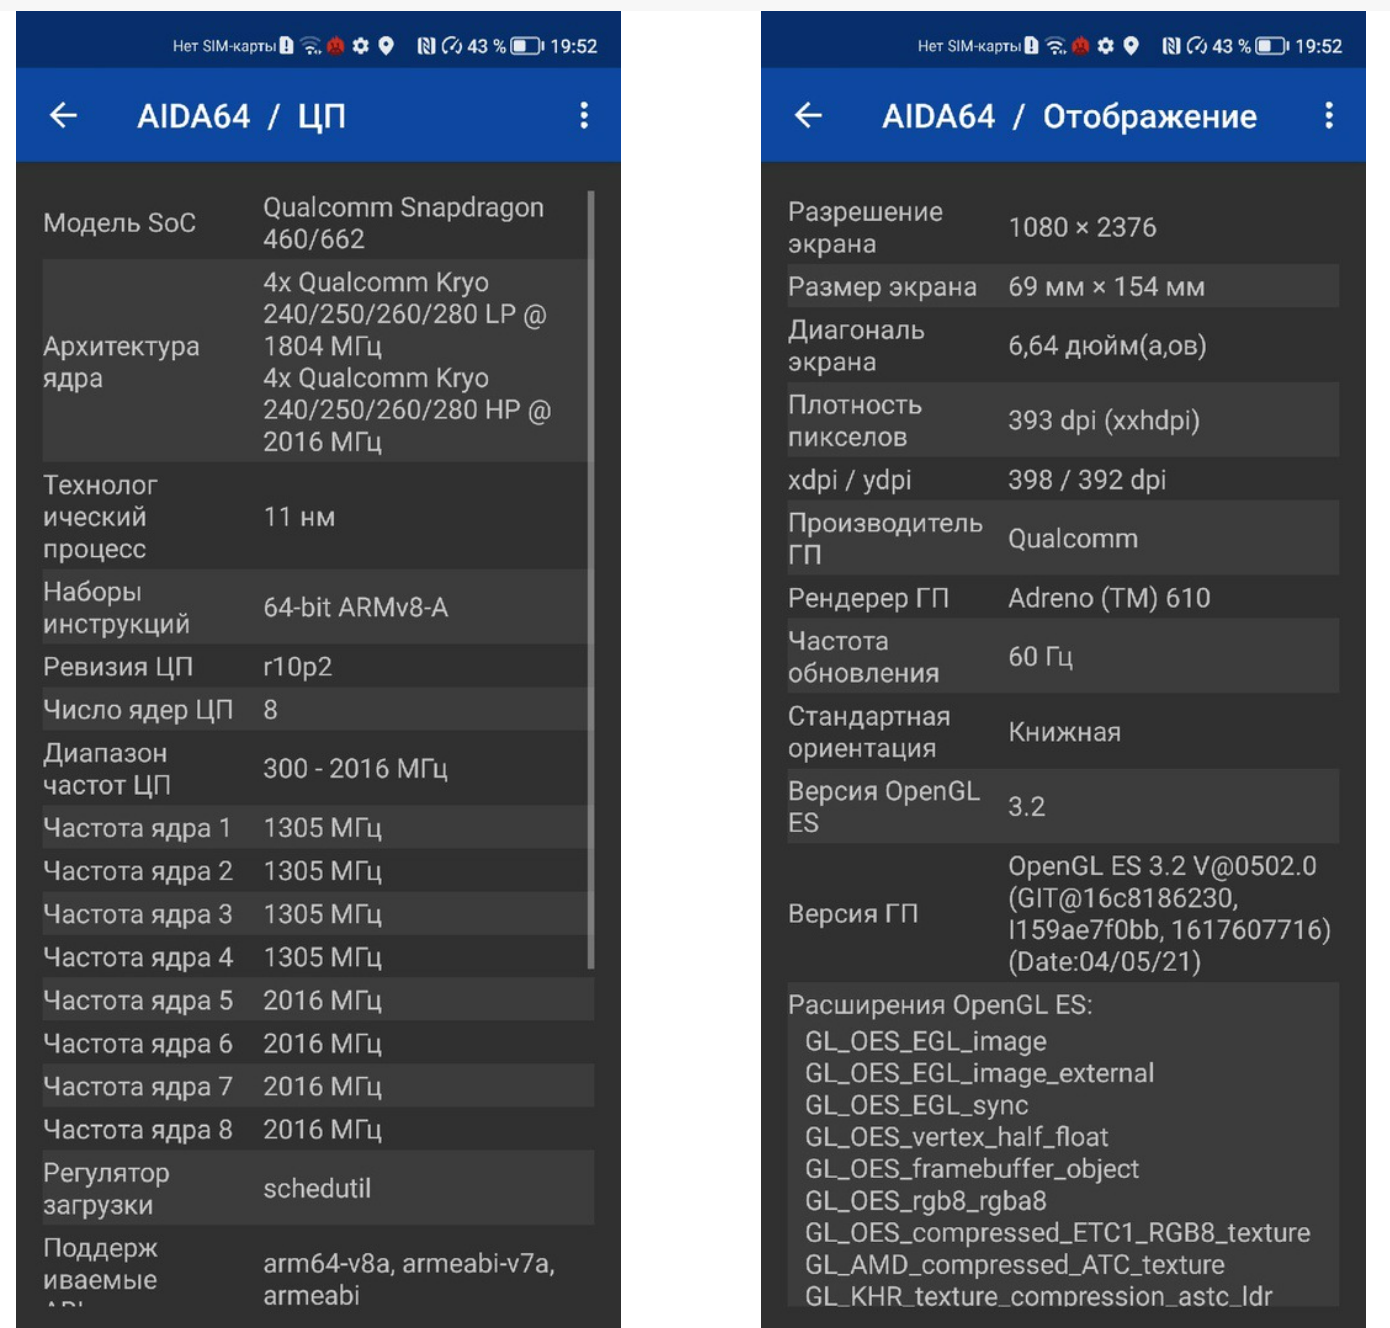Select the 'r10p2' revision value
The width and height of the screenshot is (1390, 1328).
point(297,666)
